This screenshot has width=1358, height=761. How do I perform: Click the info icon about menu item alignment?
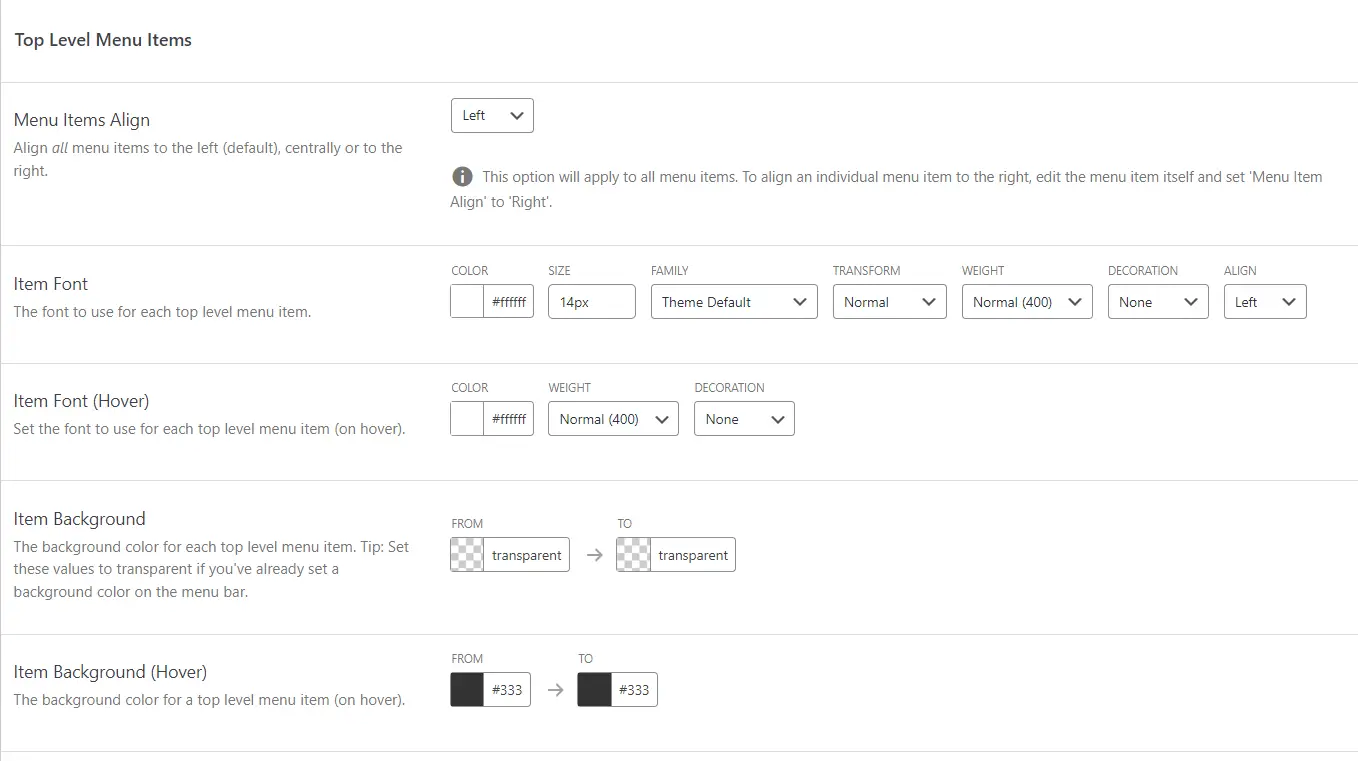tap(462, 176)
